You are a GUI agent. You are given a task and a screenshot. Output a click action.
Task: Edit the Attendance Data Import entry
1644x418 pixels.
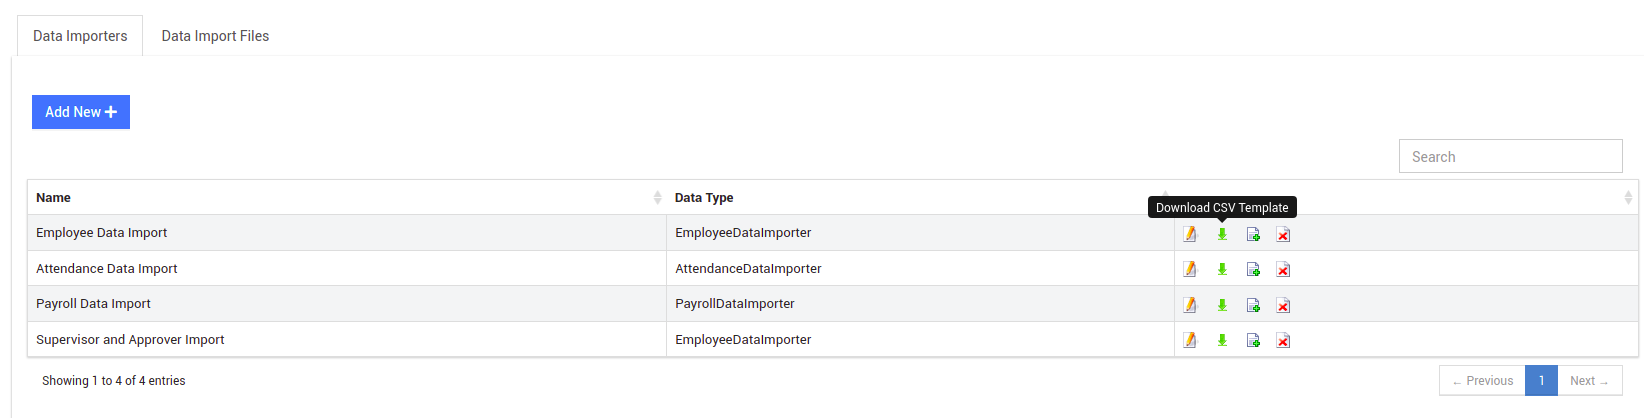1190,269
